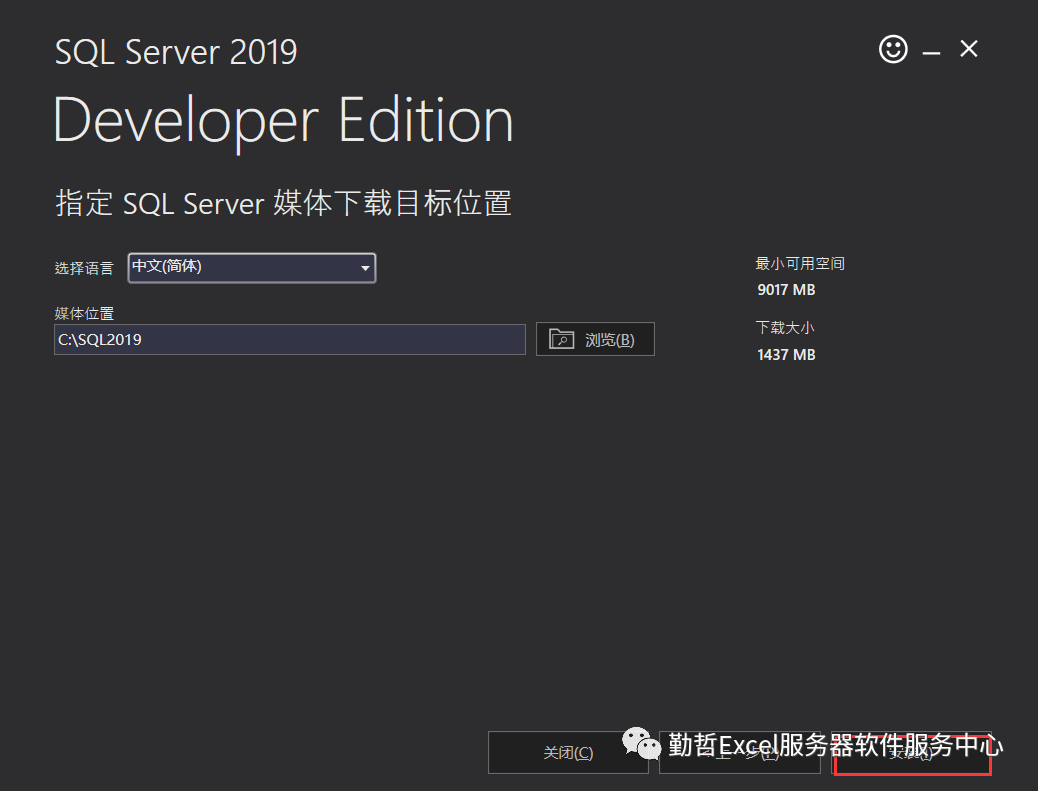Minimize the SQL Server installer window
Image resolution: width=1038 pixels, height=791 pixels.
pyautogui.click(x=931, y=52)
